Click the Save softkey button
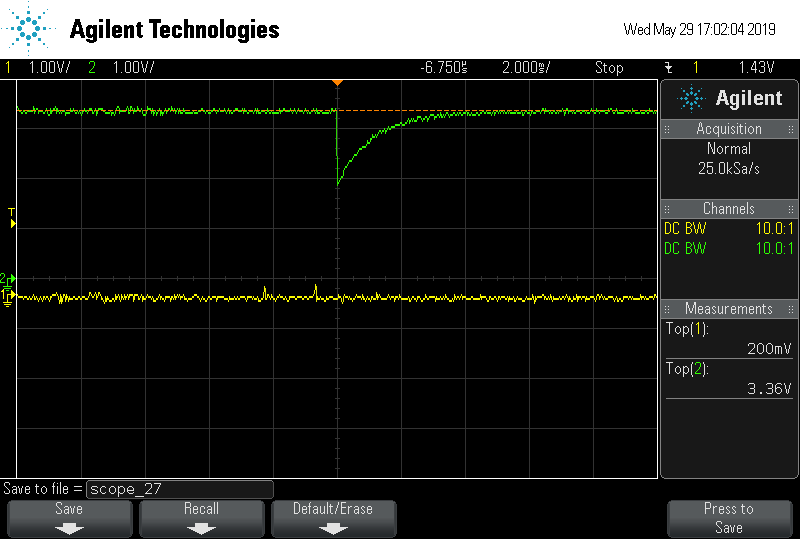Screen dimensions: 800x539 (69, 519)
